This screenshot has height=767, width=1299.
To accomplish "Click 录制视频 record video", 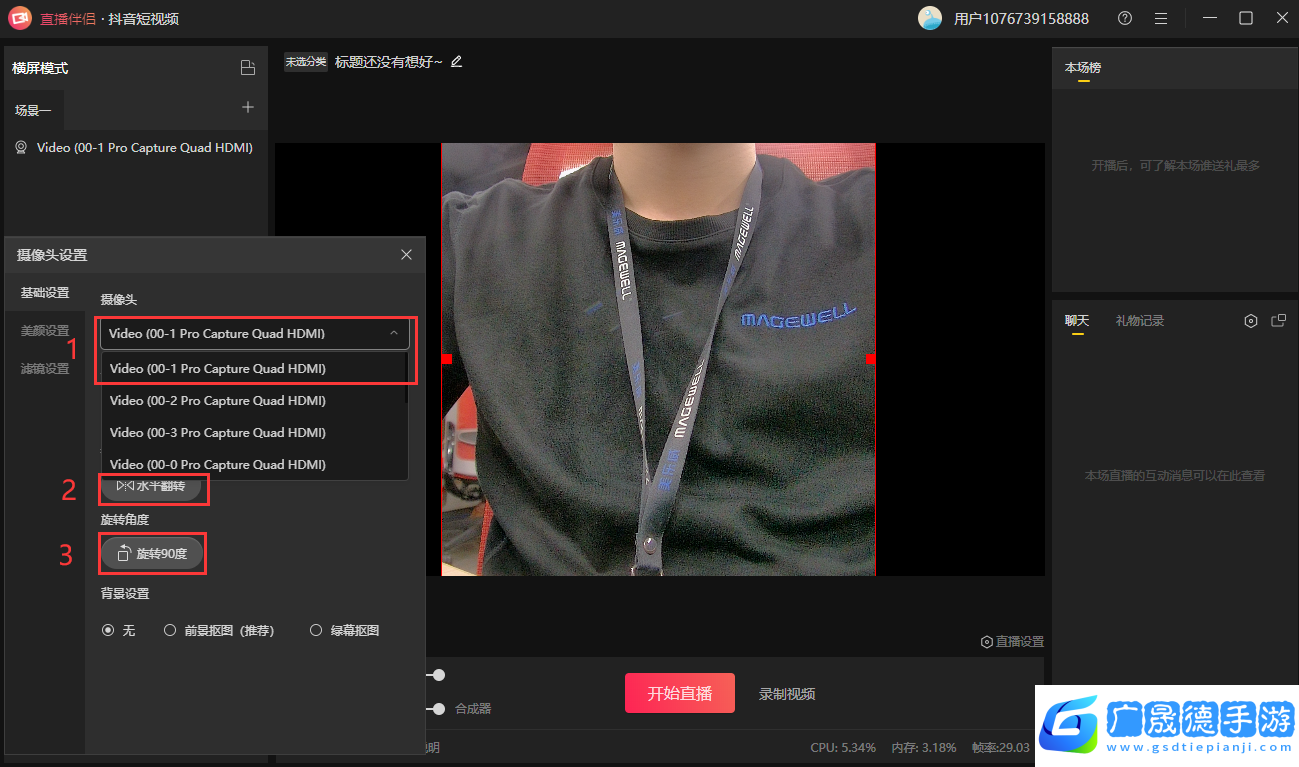I will click(x=787, y=694).
